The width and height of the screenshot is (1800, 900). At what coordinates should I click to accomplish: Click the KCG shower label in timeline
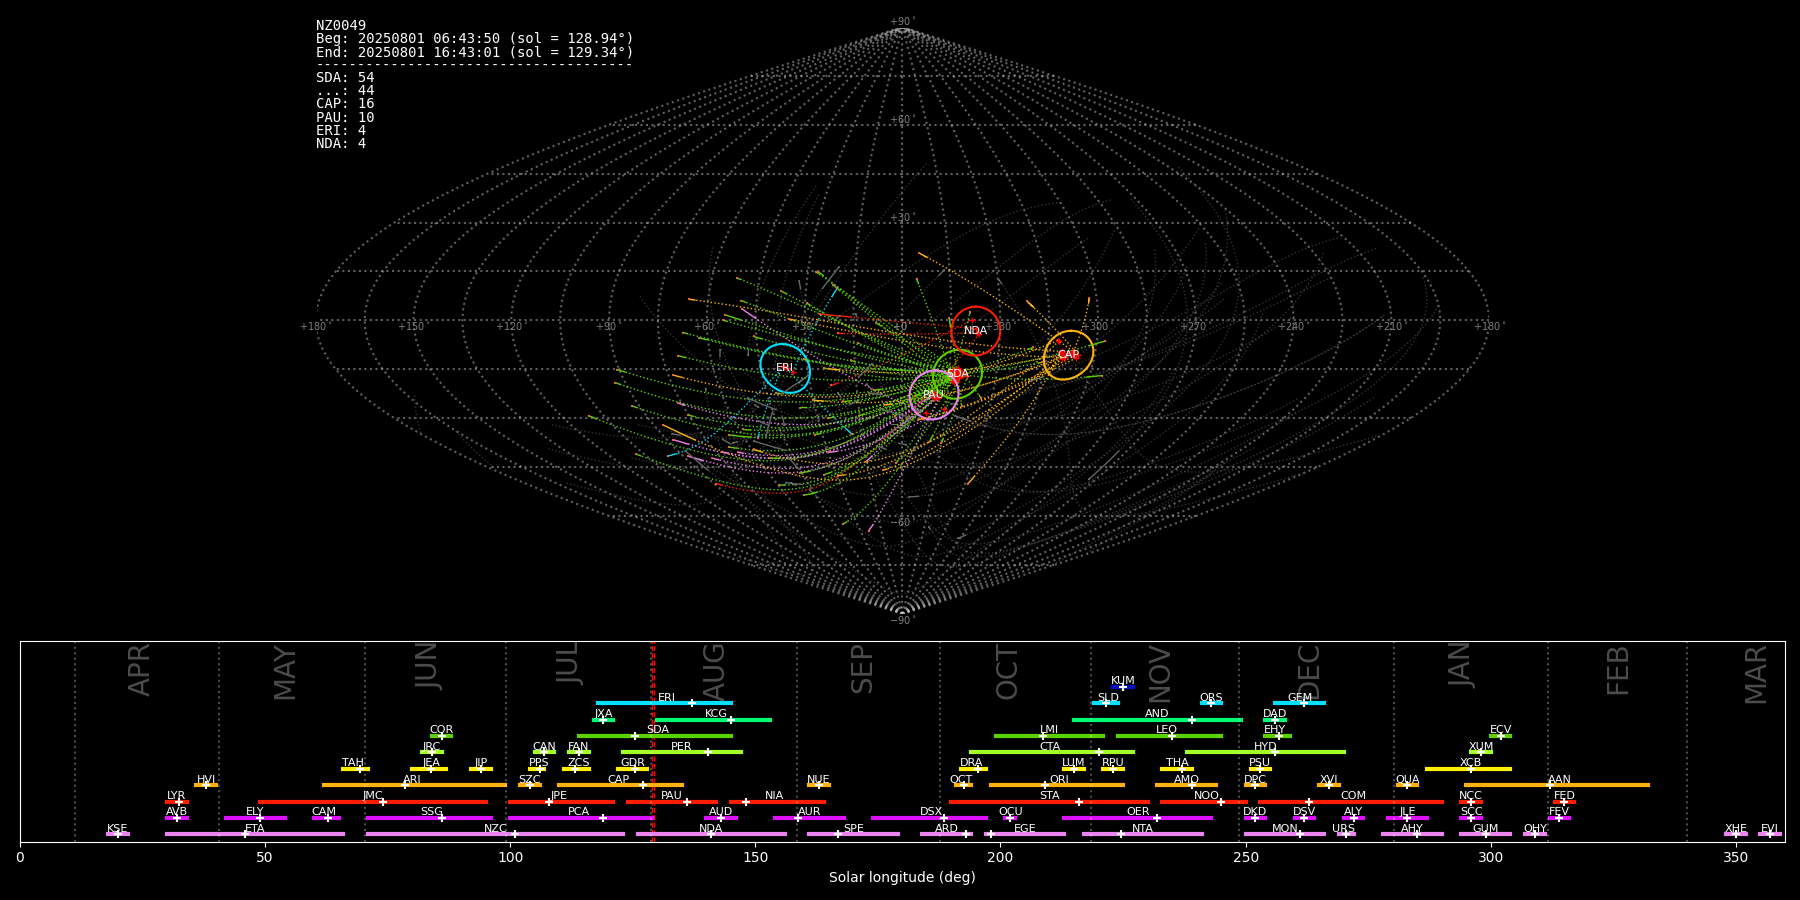pos(716,714)
